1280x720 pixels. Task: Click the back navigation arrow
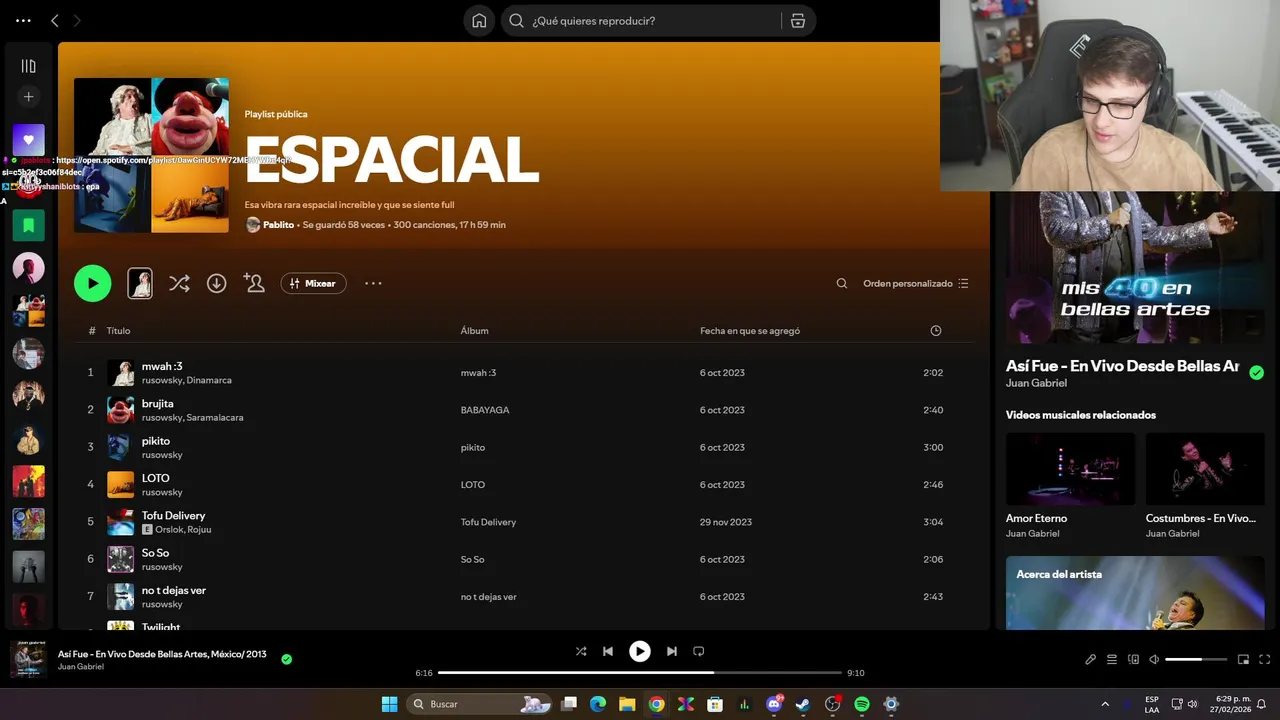tap(55, 20)
